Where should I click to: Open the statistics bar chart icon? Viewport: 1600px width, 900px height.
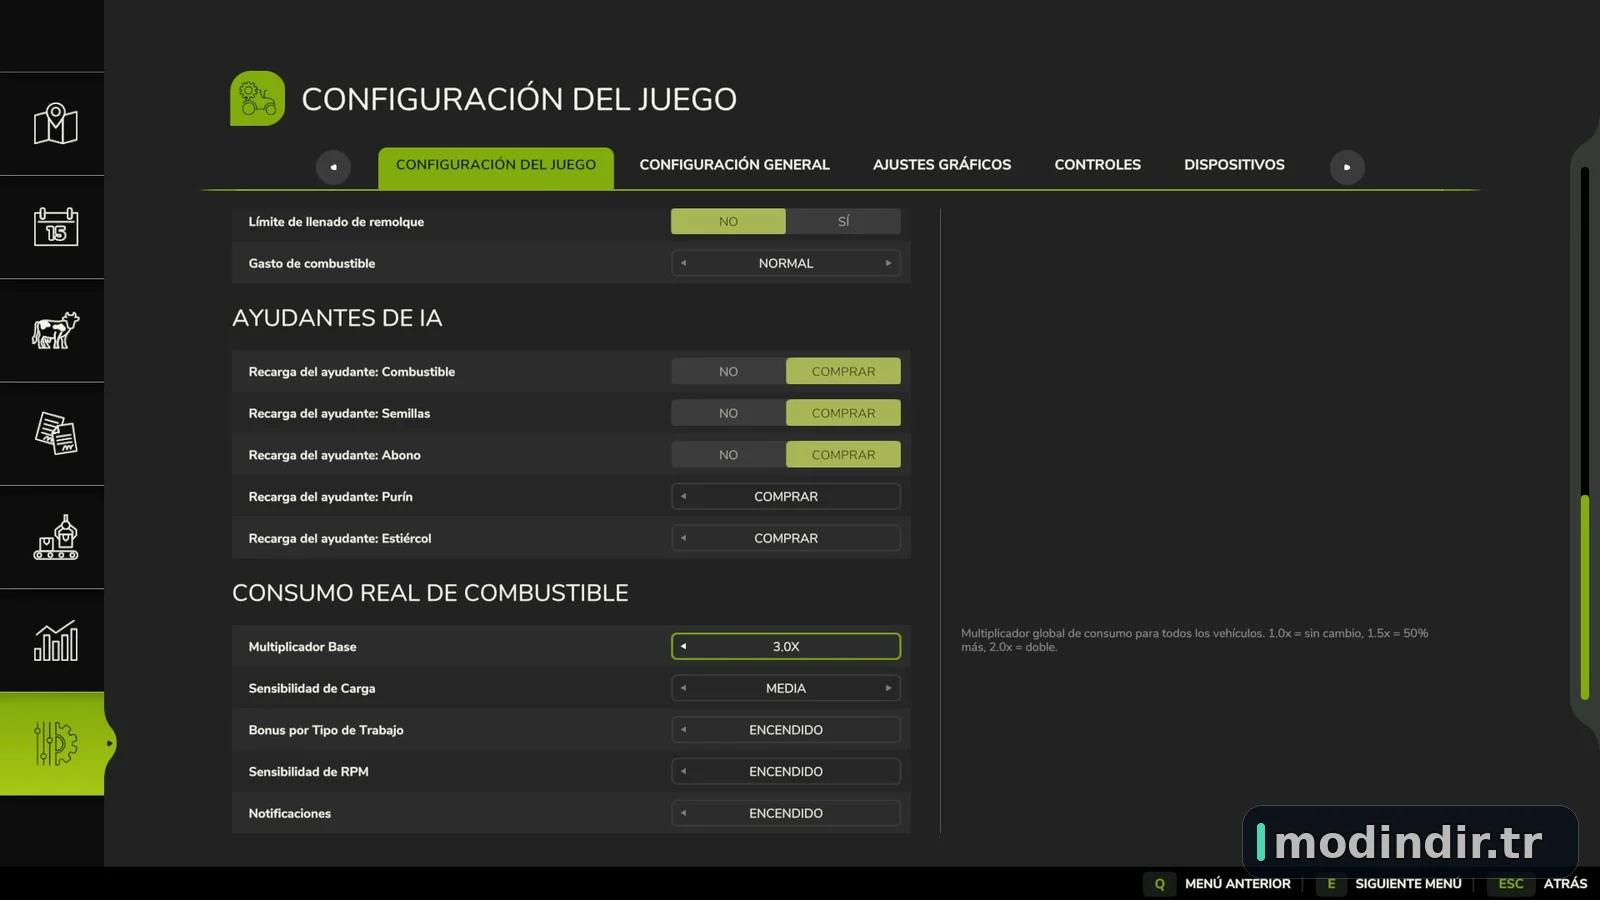pos(56,641)
